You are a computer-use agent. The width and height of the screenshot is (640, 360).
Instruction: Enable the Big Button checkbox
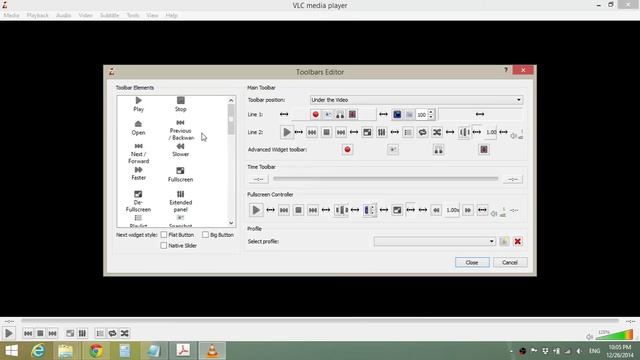coord(205,235)
